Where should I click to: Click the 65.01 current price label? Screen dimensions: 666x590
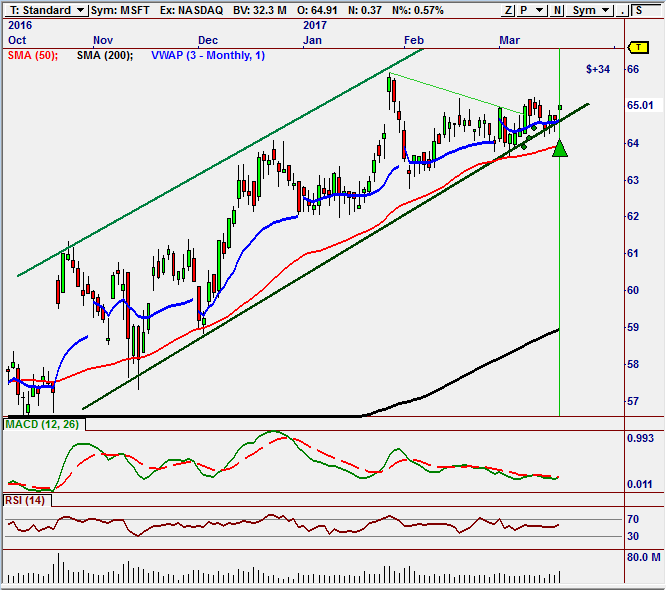pos(640,105)
